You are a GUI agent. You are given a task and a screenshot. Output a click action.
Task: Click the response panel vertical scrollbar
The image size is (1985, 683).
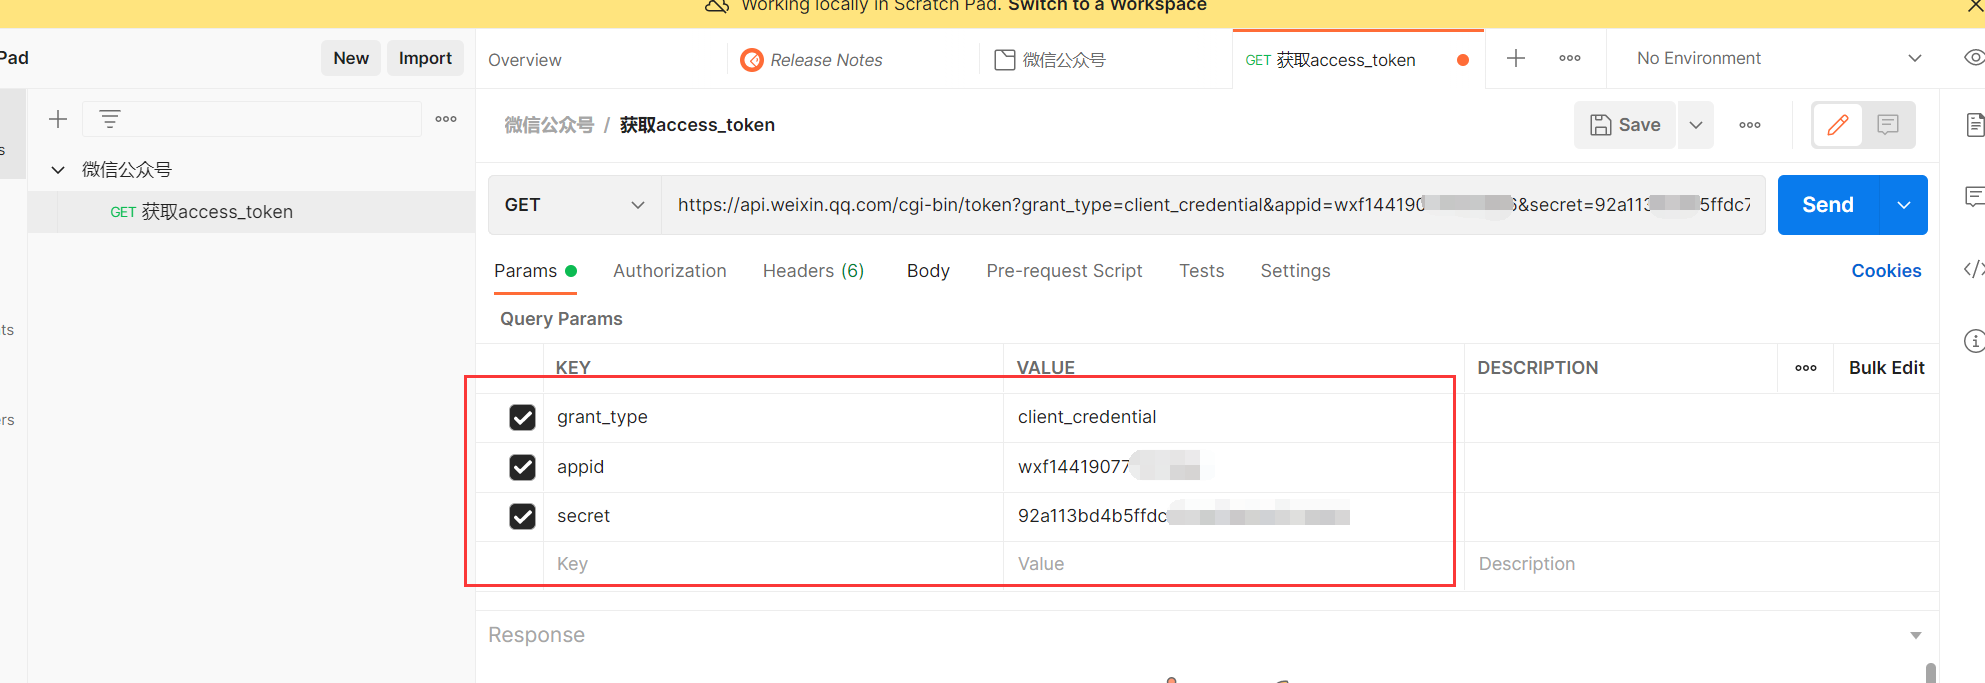(x=1931, y=673)
